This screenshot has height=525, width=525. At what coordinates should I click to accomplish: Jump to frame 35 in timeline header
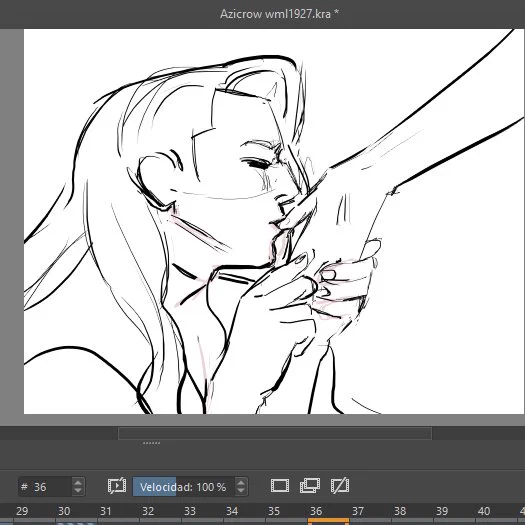pyautogui.click(x=274, y=511)
